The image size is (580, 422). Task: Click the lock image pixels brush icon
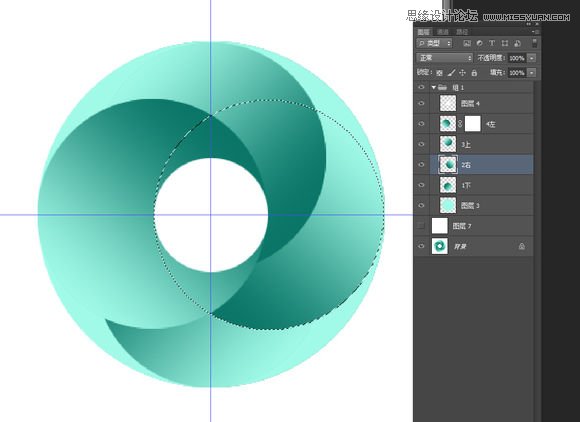[451, 73]
